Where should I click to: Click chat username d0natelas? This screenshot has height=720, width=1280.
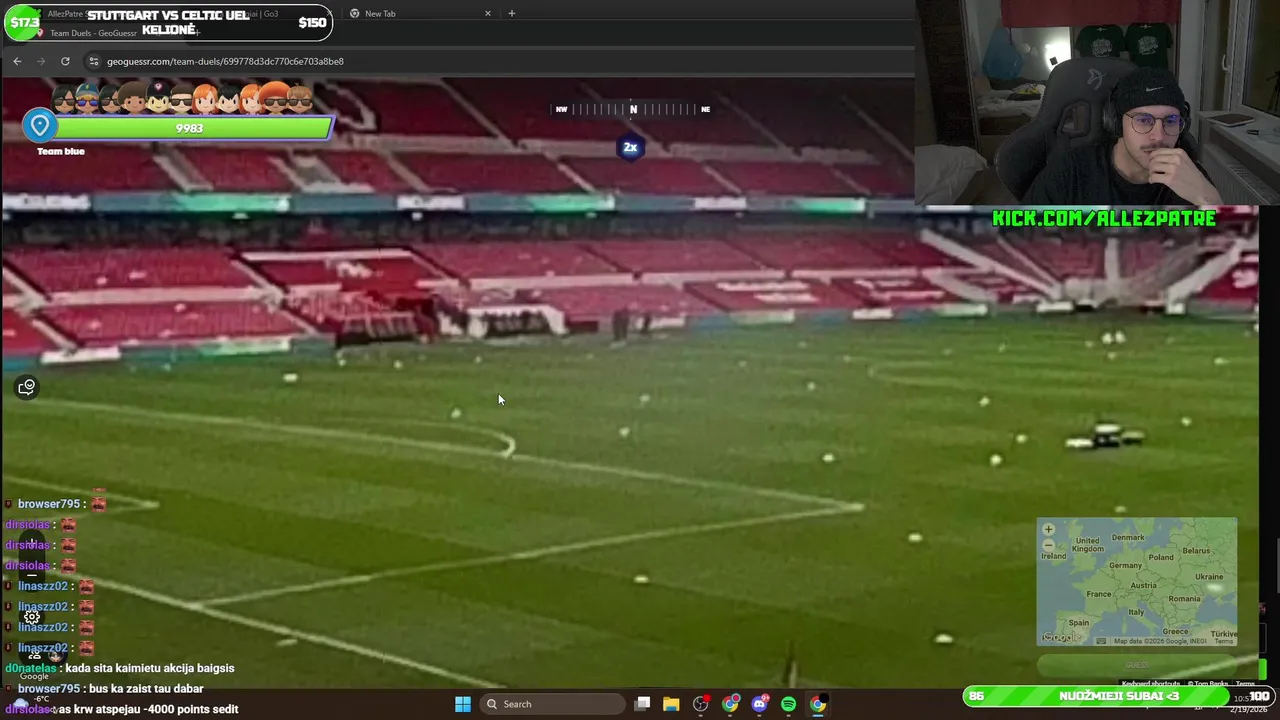(x=31, y=668)
